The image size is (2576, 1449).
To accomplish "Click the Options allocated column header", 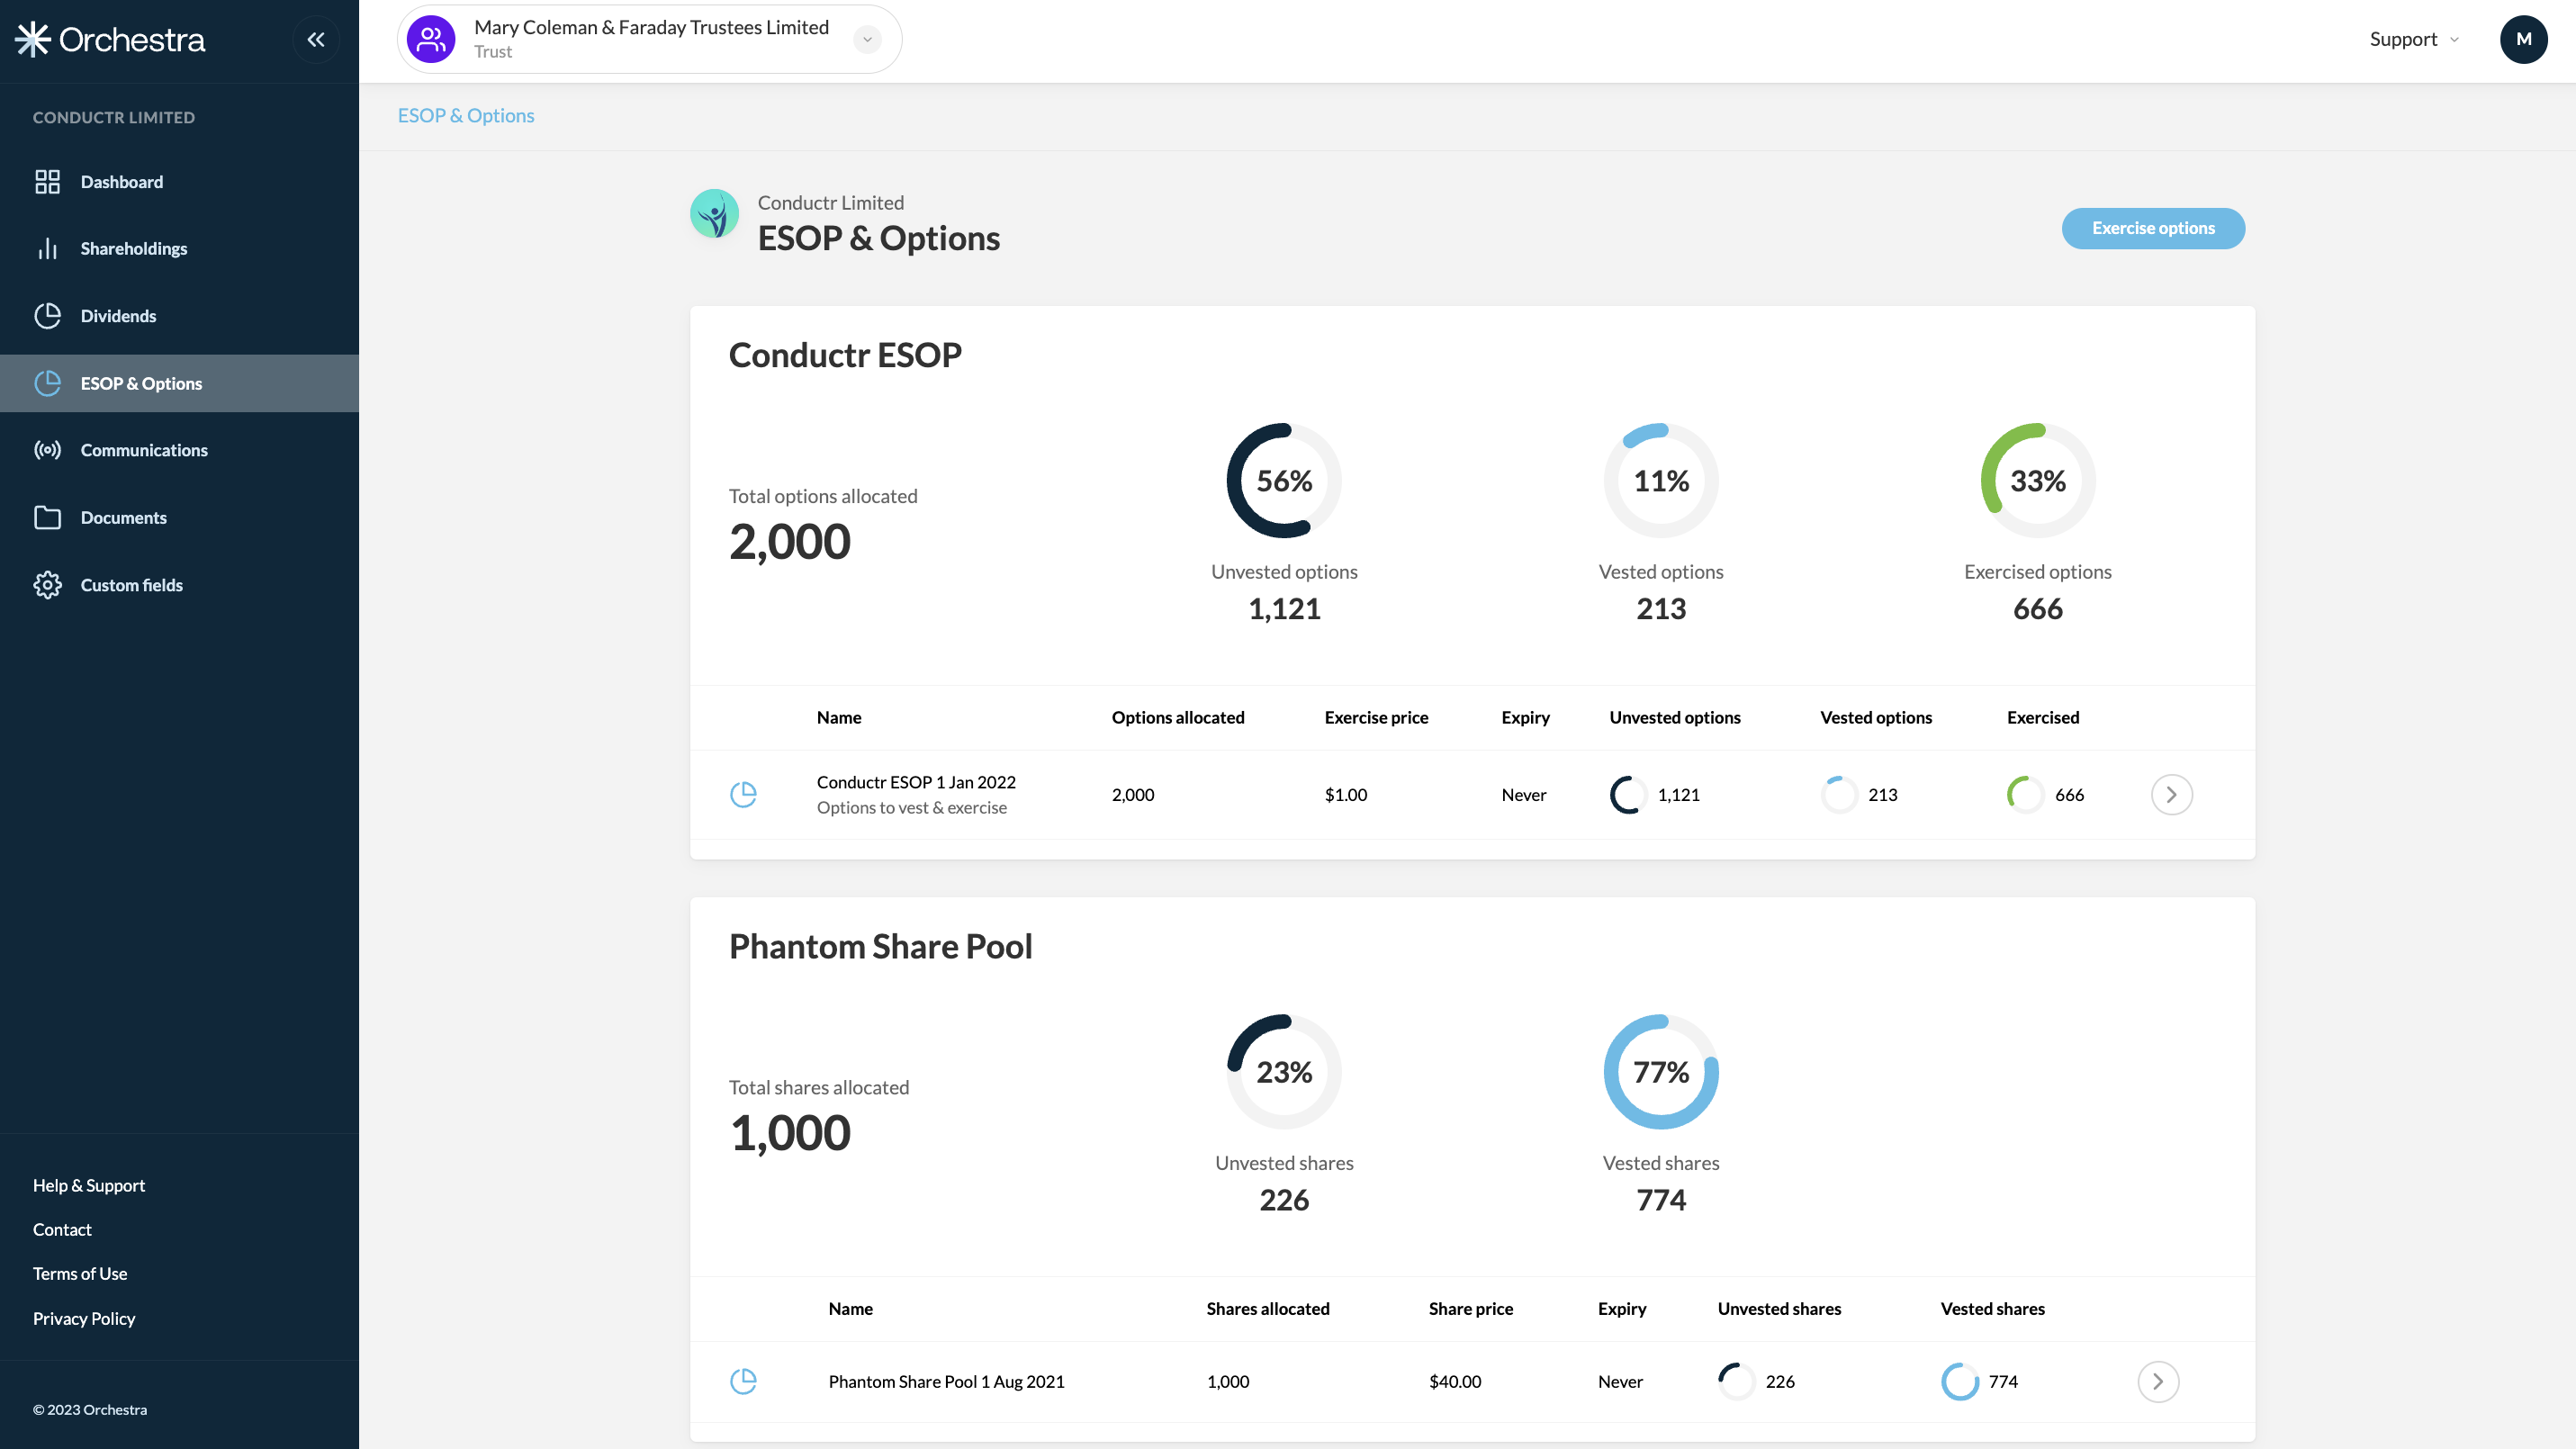I will pos(1178,718).
